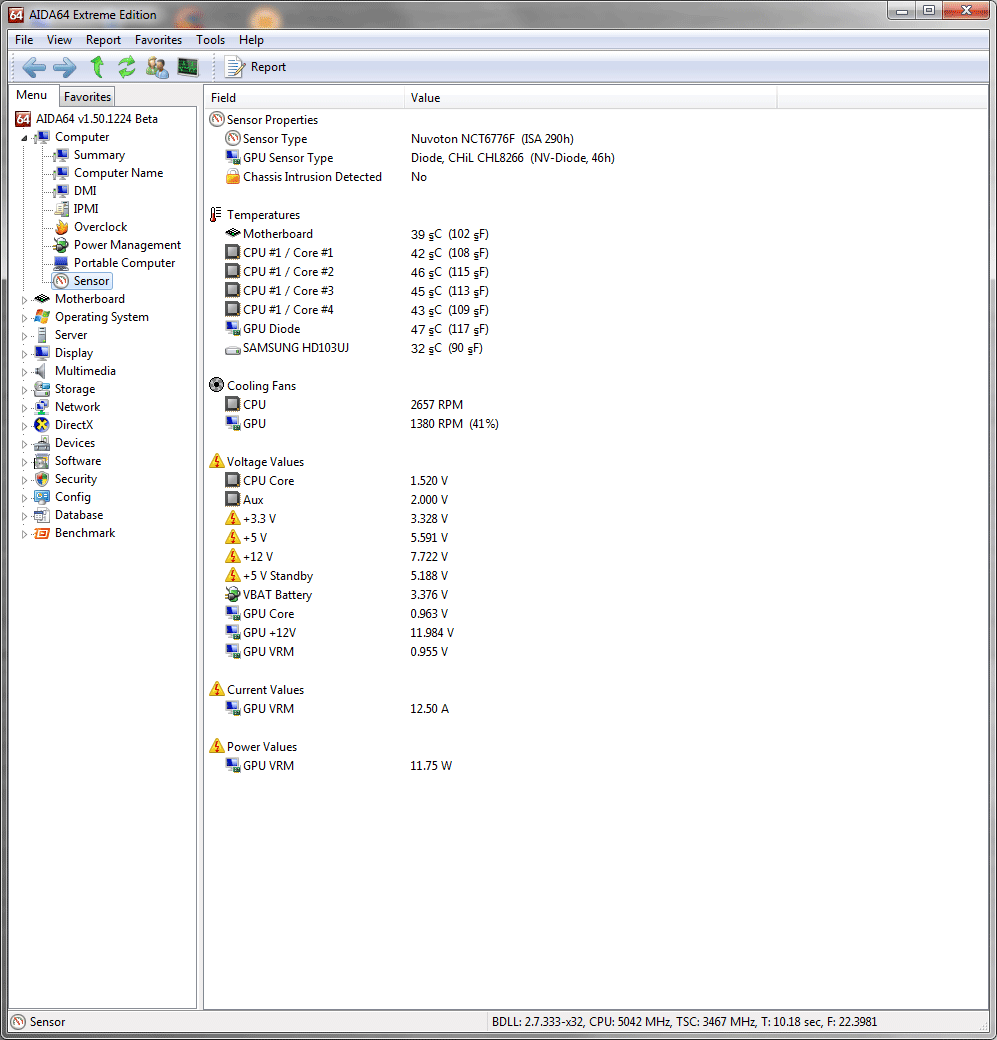Click the Database icon in the tree
The height and width of the screenshot is (1040, 997).
pos(42,515)
